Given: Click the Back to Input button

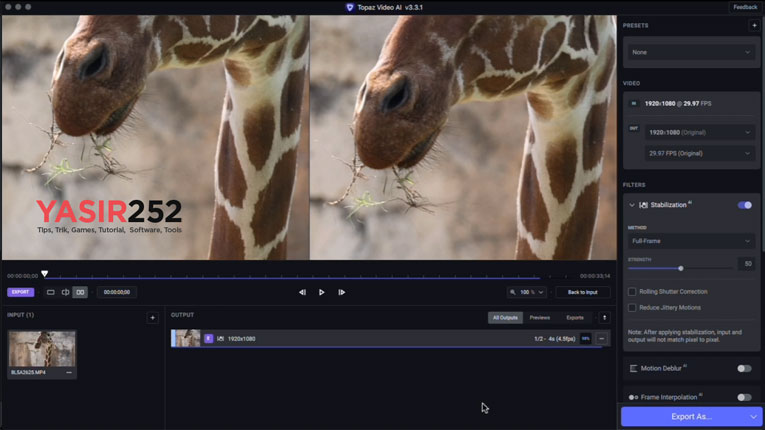Looking at the screenshot, I should (x=582, y=292).
